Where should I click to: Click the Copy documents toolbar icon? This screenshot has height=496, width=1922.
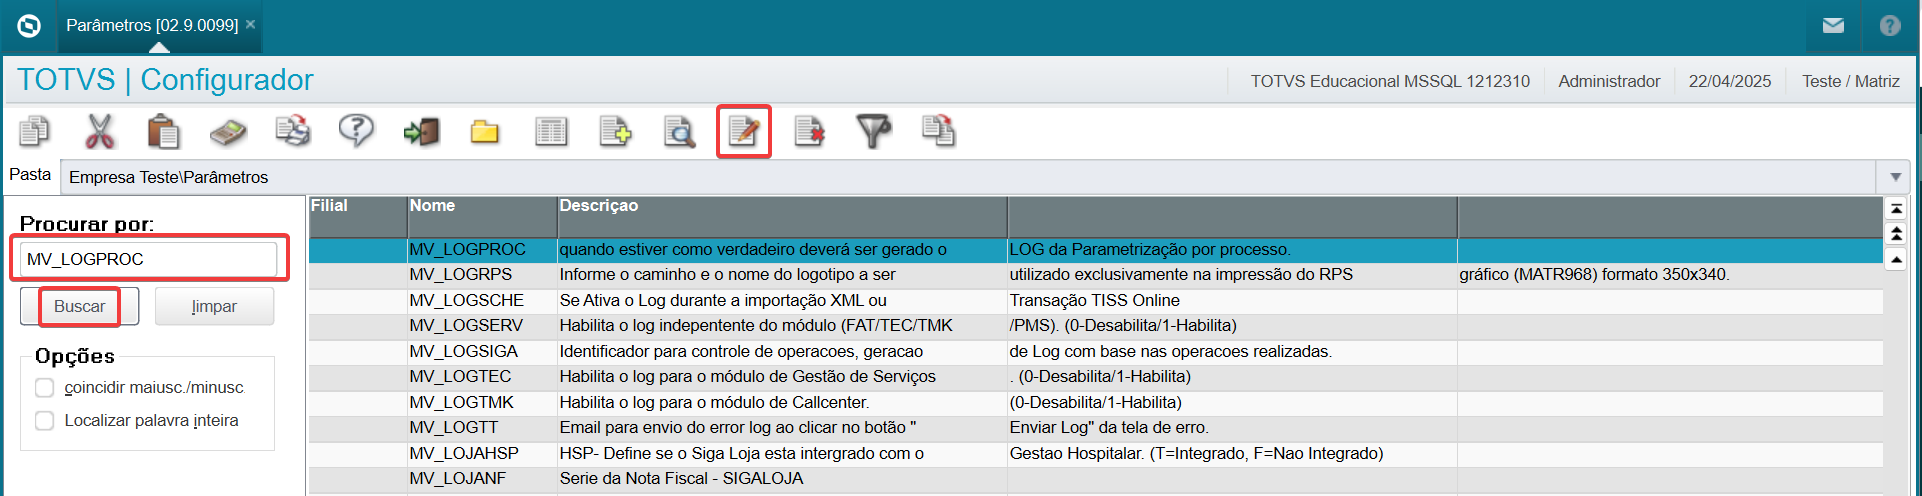[x=34, y=131]
